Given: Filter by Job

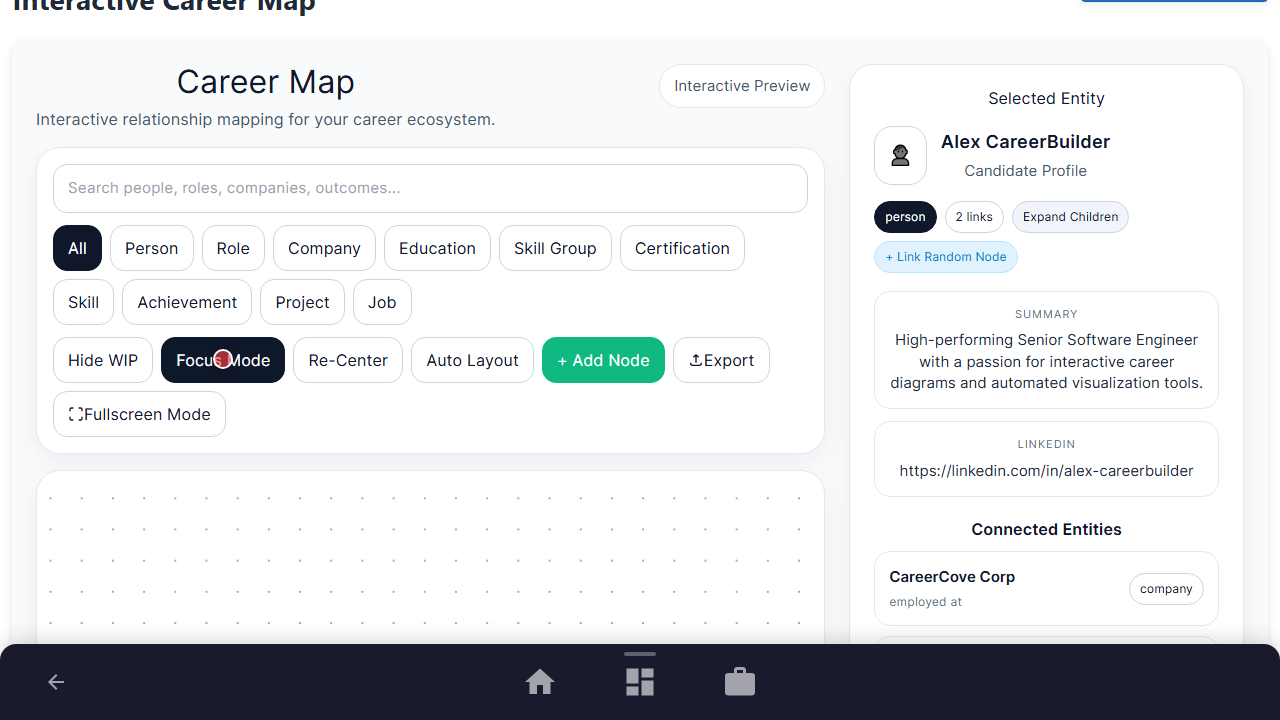Looking at the screenshot, I should [382, 302].
